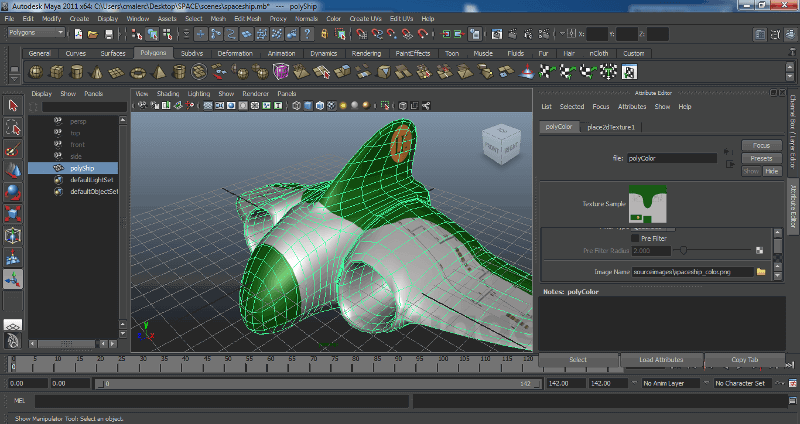Viewport: 800px width, 424px height.
Task: Create a polygon cube from the shelf
Action: coord(58,71)
